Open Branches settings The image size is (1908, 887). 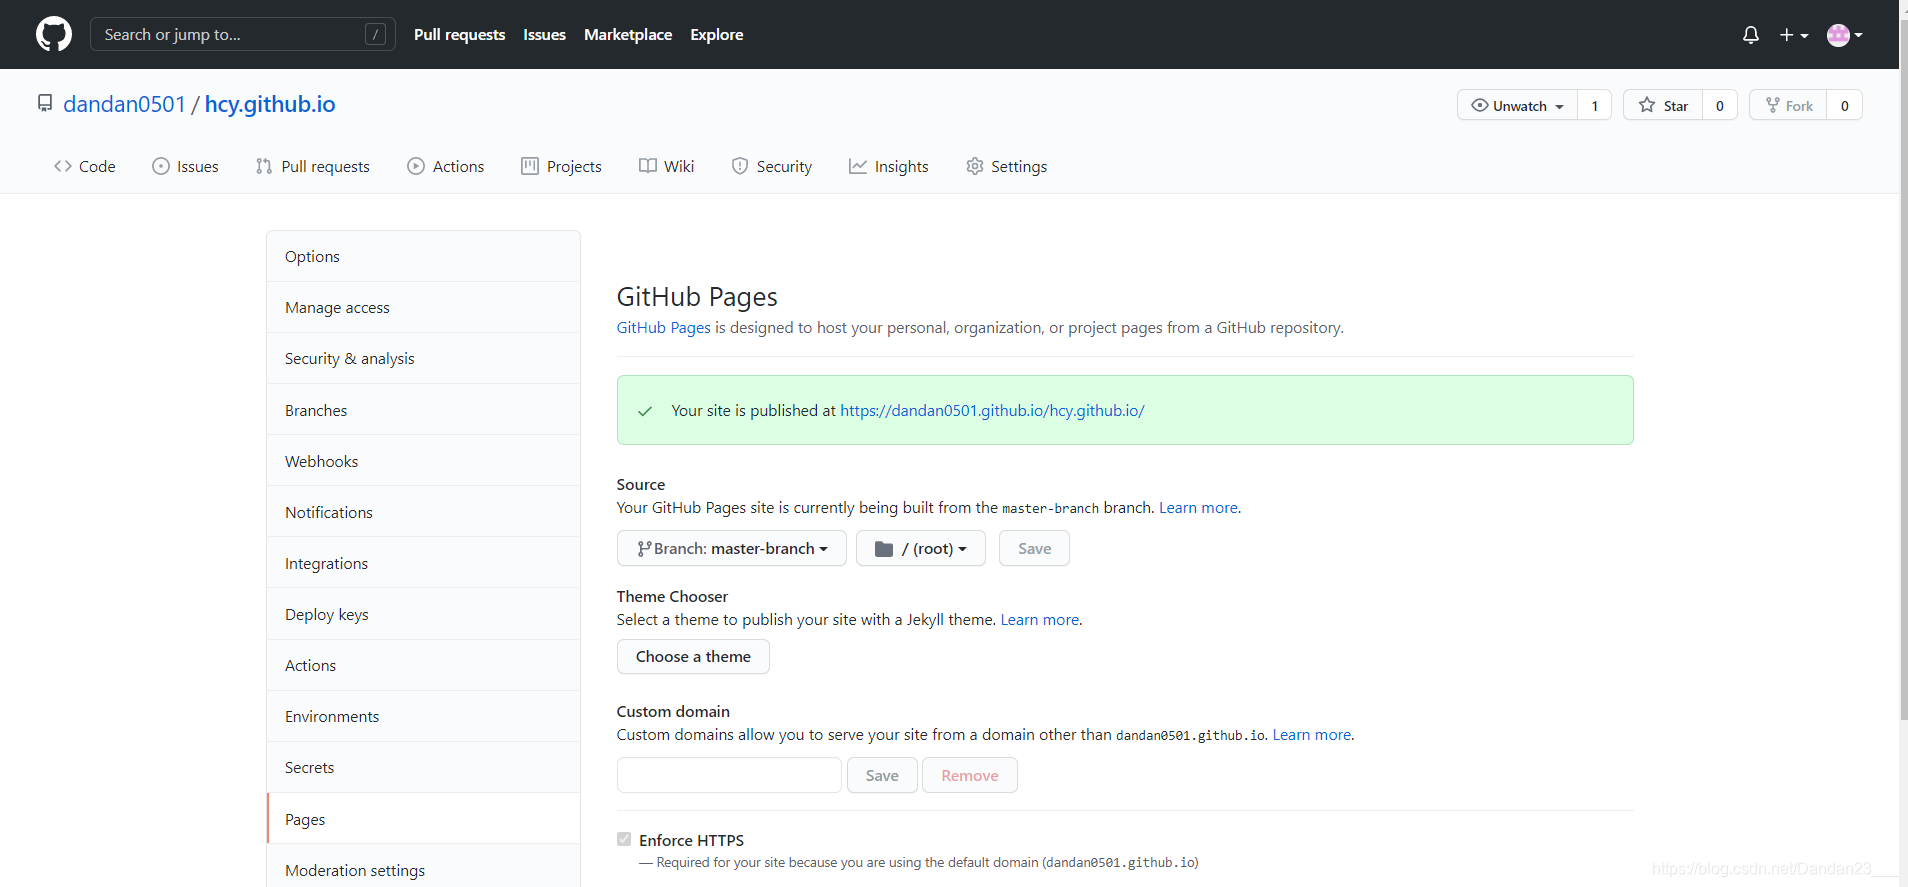tap(423, 410)
